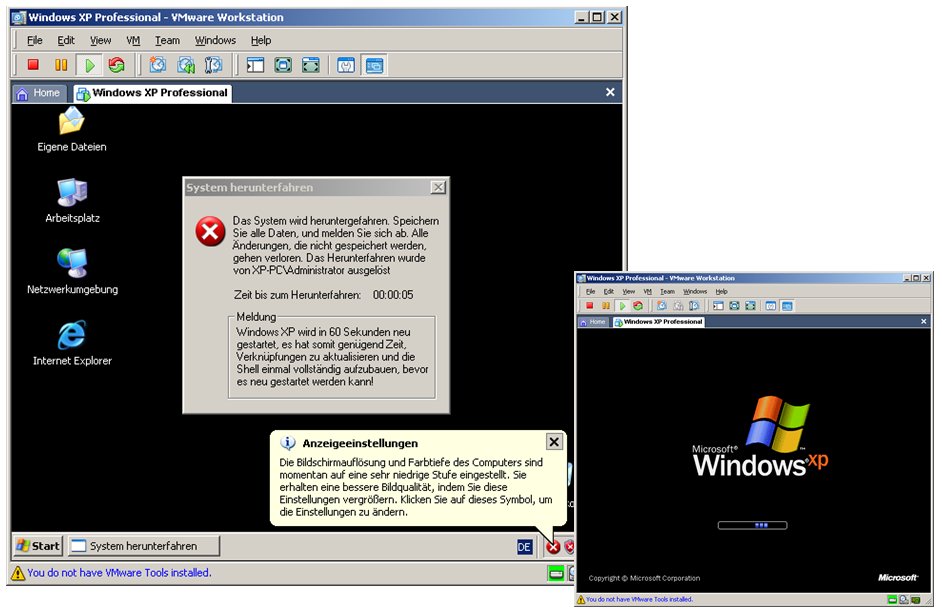The width and height of the screenshot is (942, 615).
Task: Click the Suspend button in small VMware window
Action: point(606,306)
